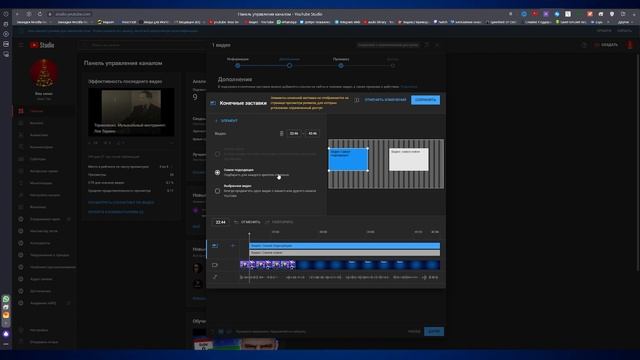Image resolution: width=640 pixels, height=360 pixels.
Task: Select the dimmed first video radio option
Action: click(x=218, y=154)
